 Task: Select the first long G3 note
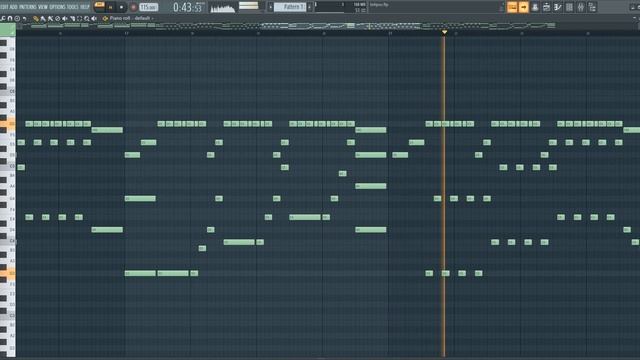[x=140, y=273]
